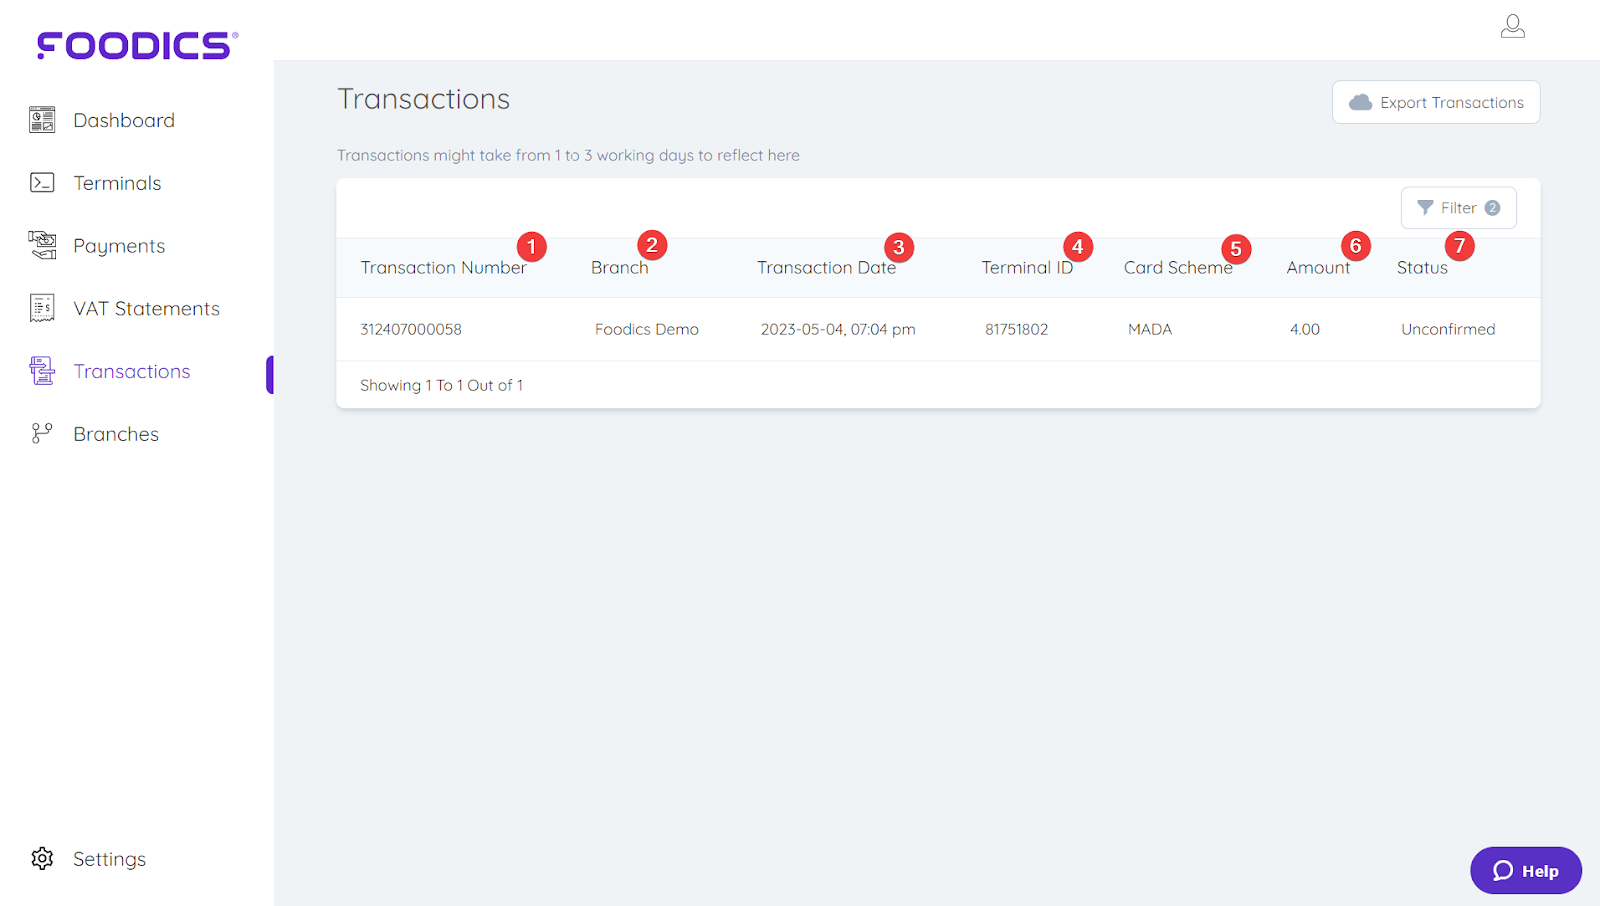1600x906 pixels.
Task: Switch to Branches in the sidebar menu
Action: coord(115,433)
